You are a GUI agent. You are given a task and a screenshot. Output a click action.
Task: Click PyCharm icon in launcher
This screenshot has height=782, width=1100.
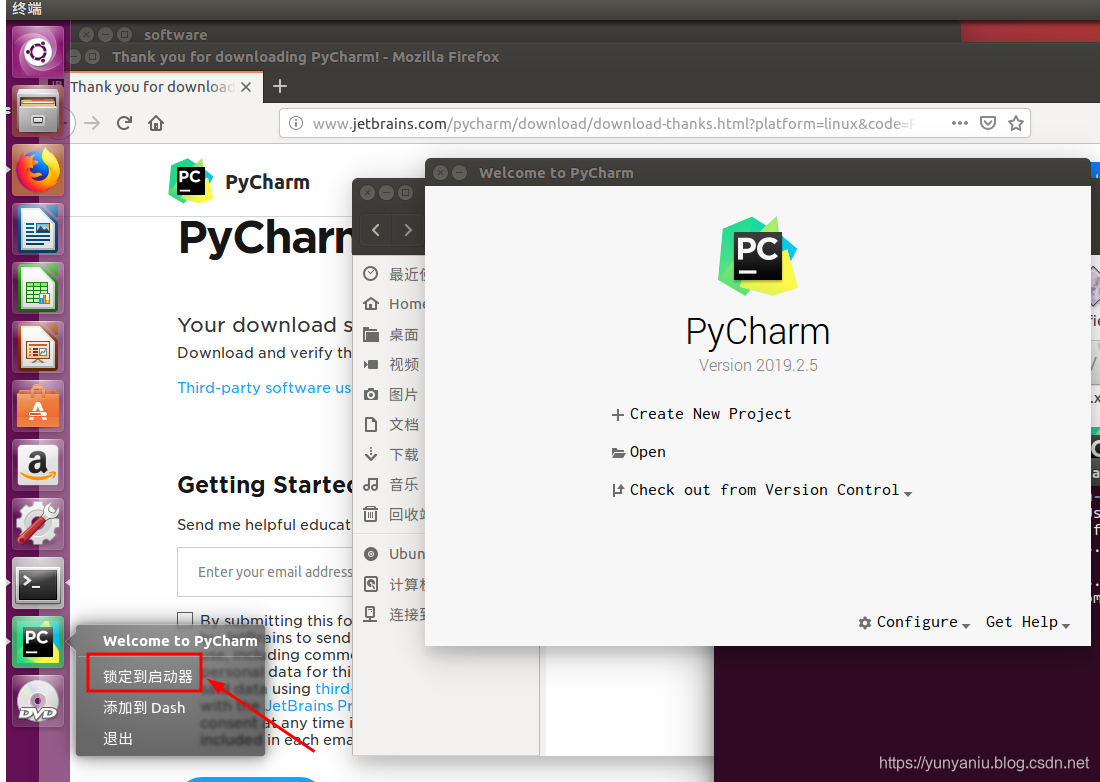coord(38,642)
